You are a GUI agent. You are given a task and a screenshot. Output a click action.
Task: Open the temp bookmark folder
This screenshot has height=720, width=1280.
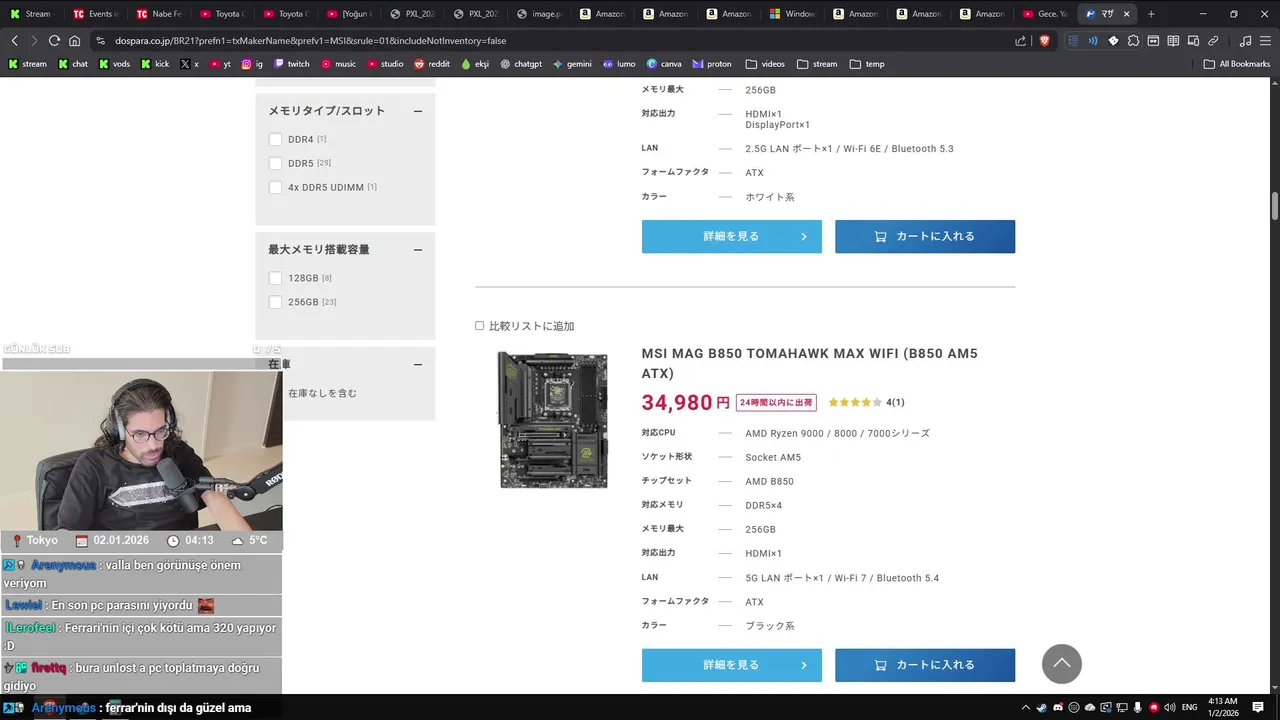coord(867,64)
